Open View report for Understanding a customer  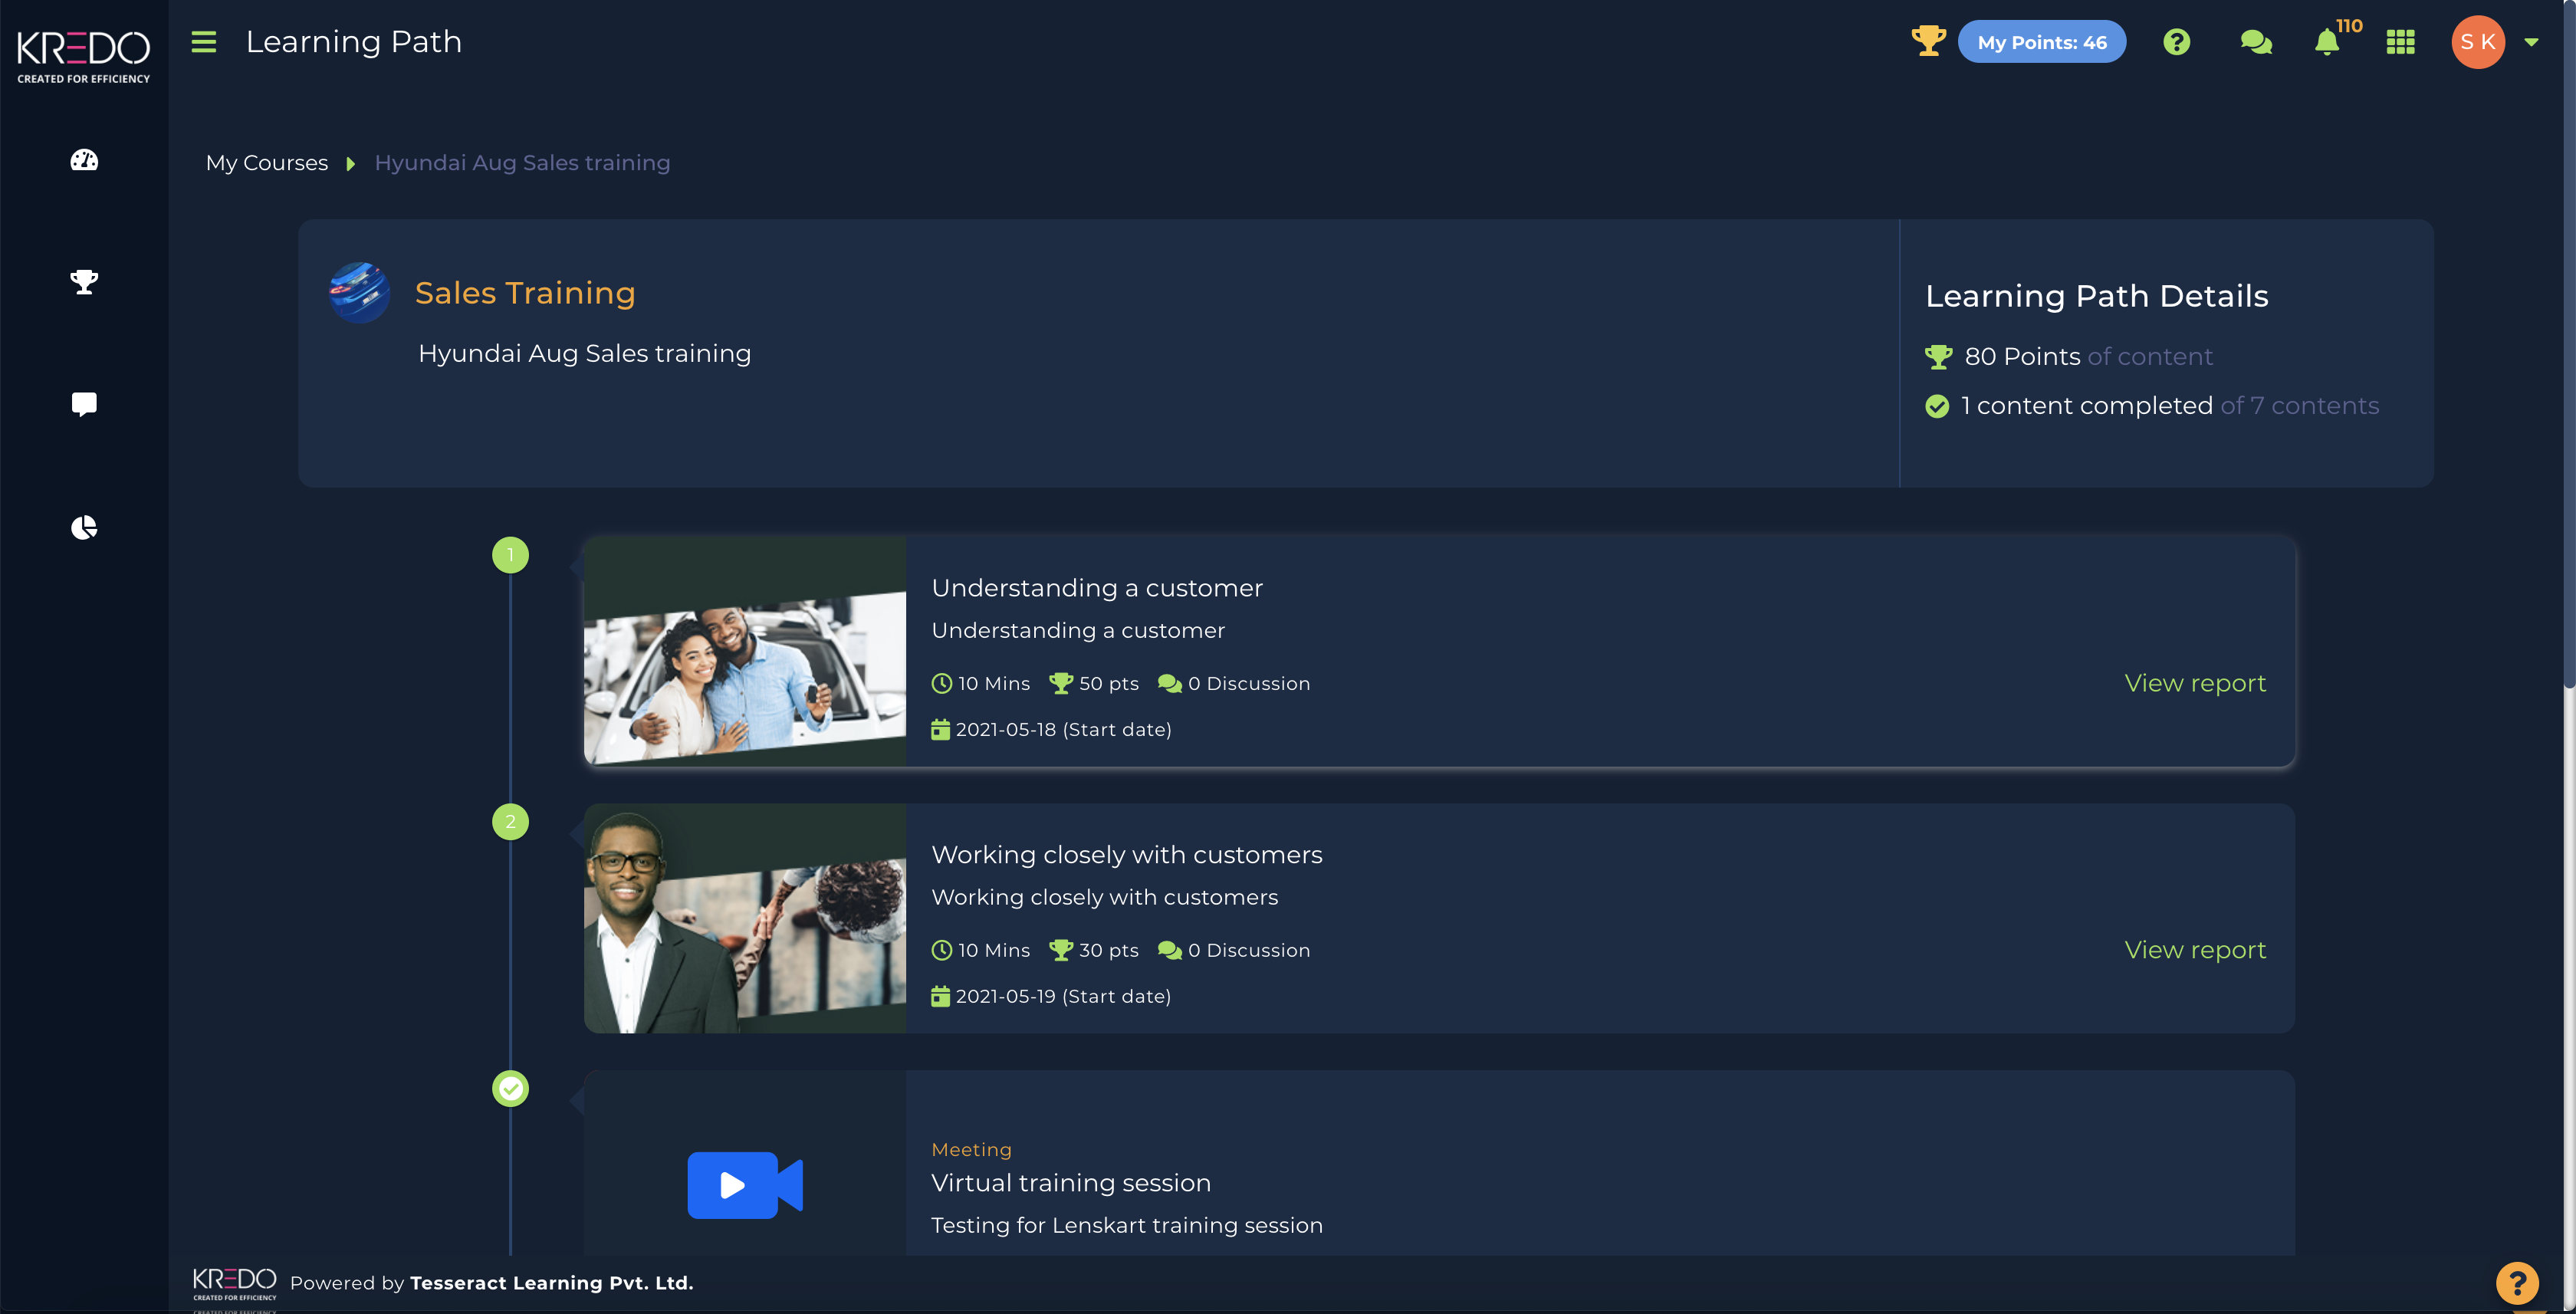coord(2195,682)
